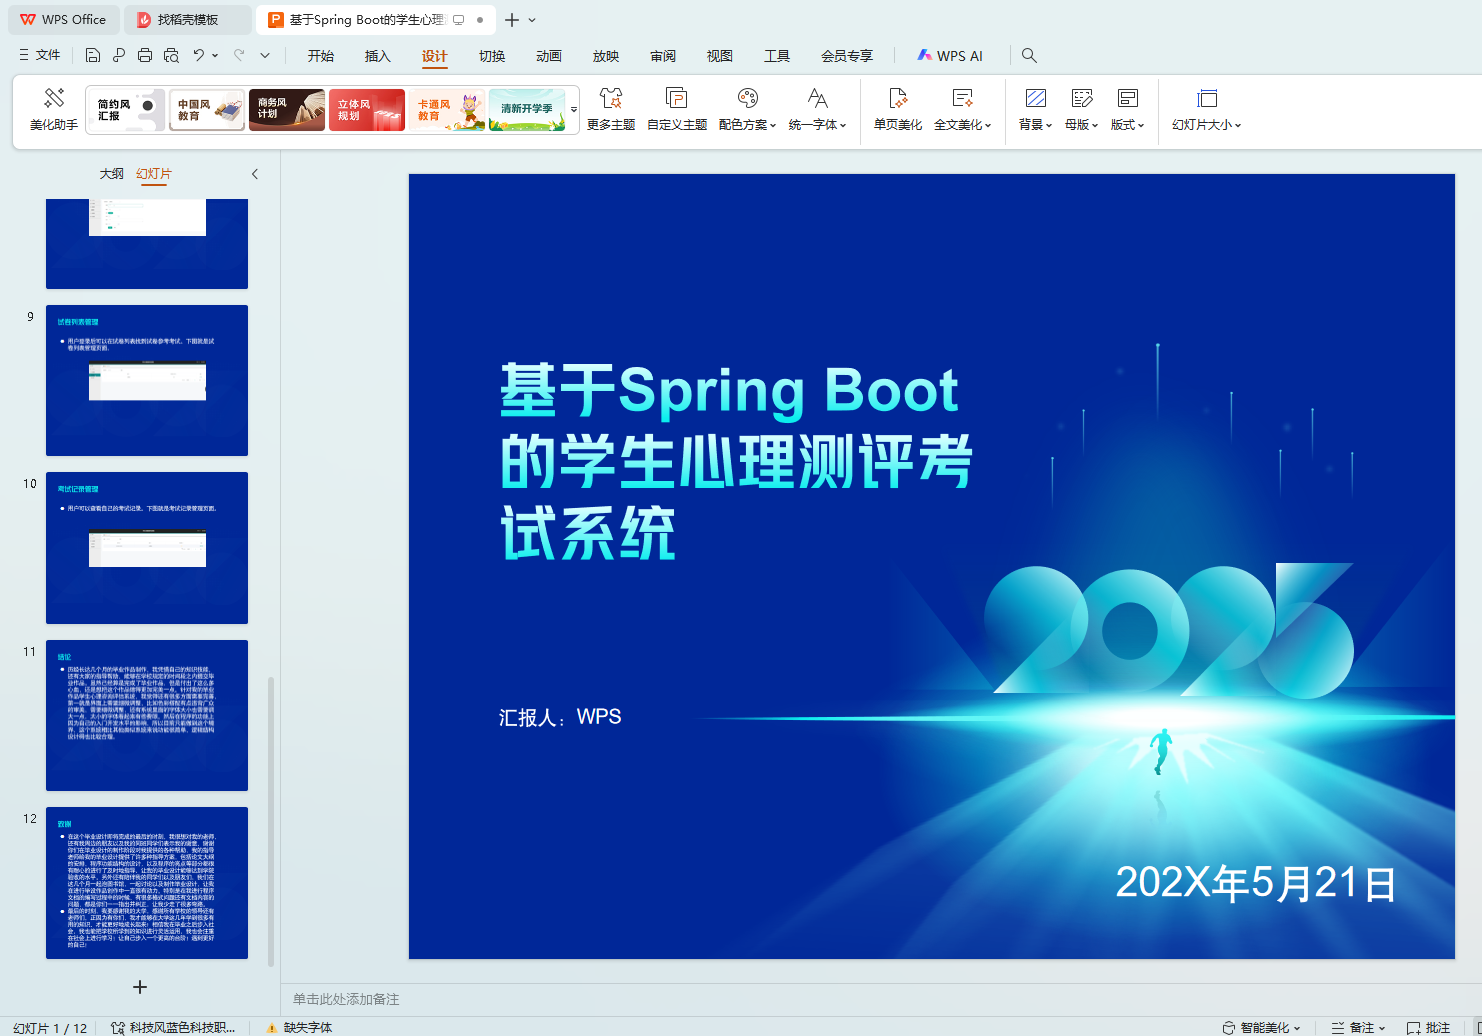Open the 母版 master dropdown
This screenshot has height=1036, width=1482.
(1081, 109)
